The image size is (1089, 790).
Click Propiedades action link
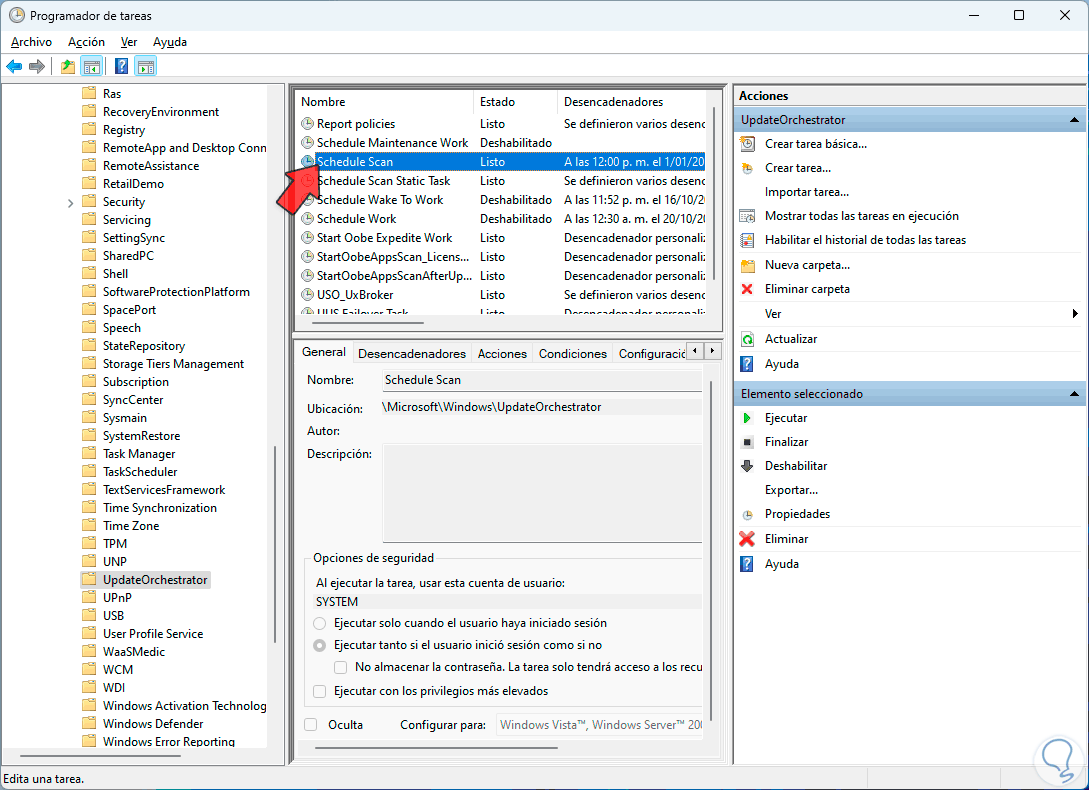click(x=797, y=514)
